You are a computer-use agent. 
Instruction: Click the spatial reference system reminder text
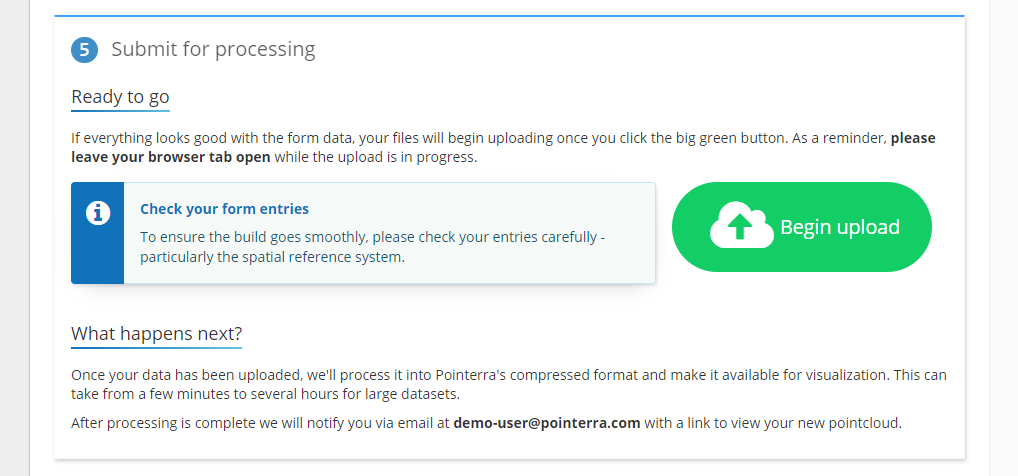[273, 257]
